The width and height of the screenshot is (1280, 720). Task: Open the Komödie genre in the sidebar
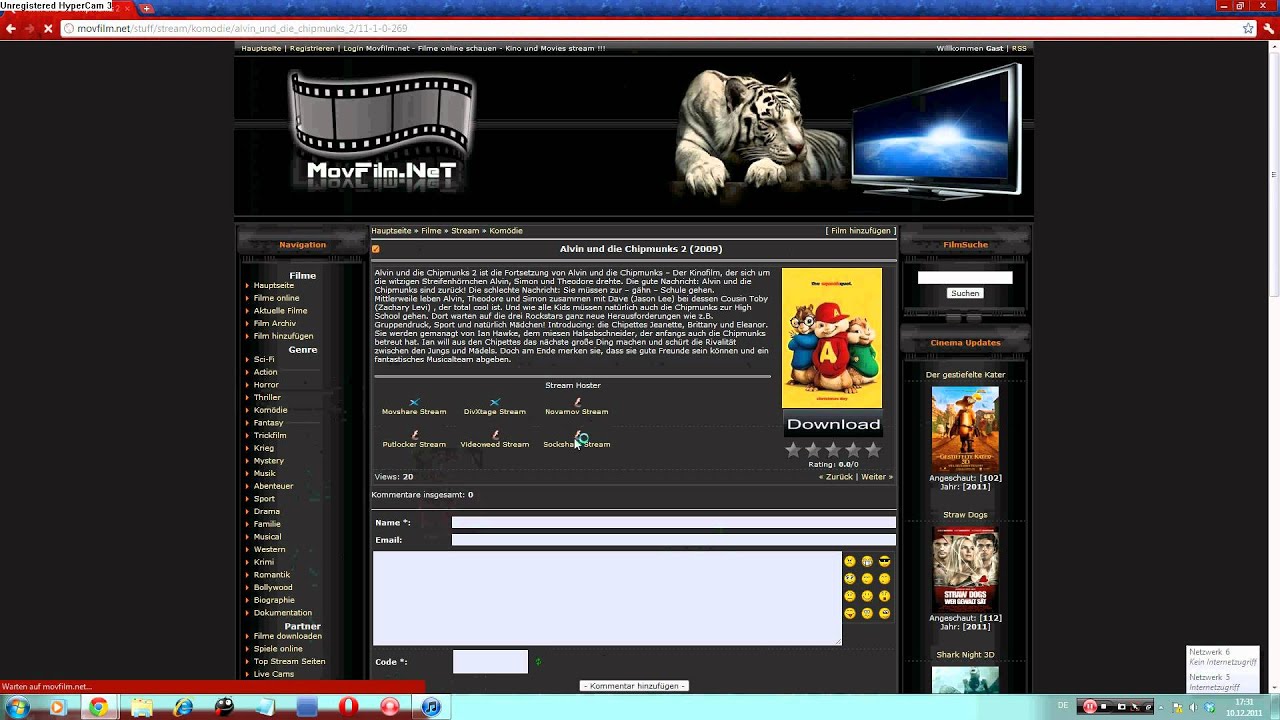click(270, 410)
